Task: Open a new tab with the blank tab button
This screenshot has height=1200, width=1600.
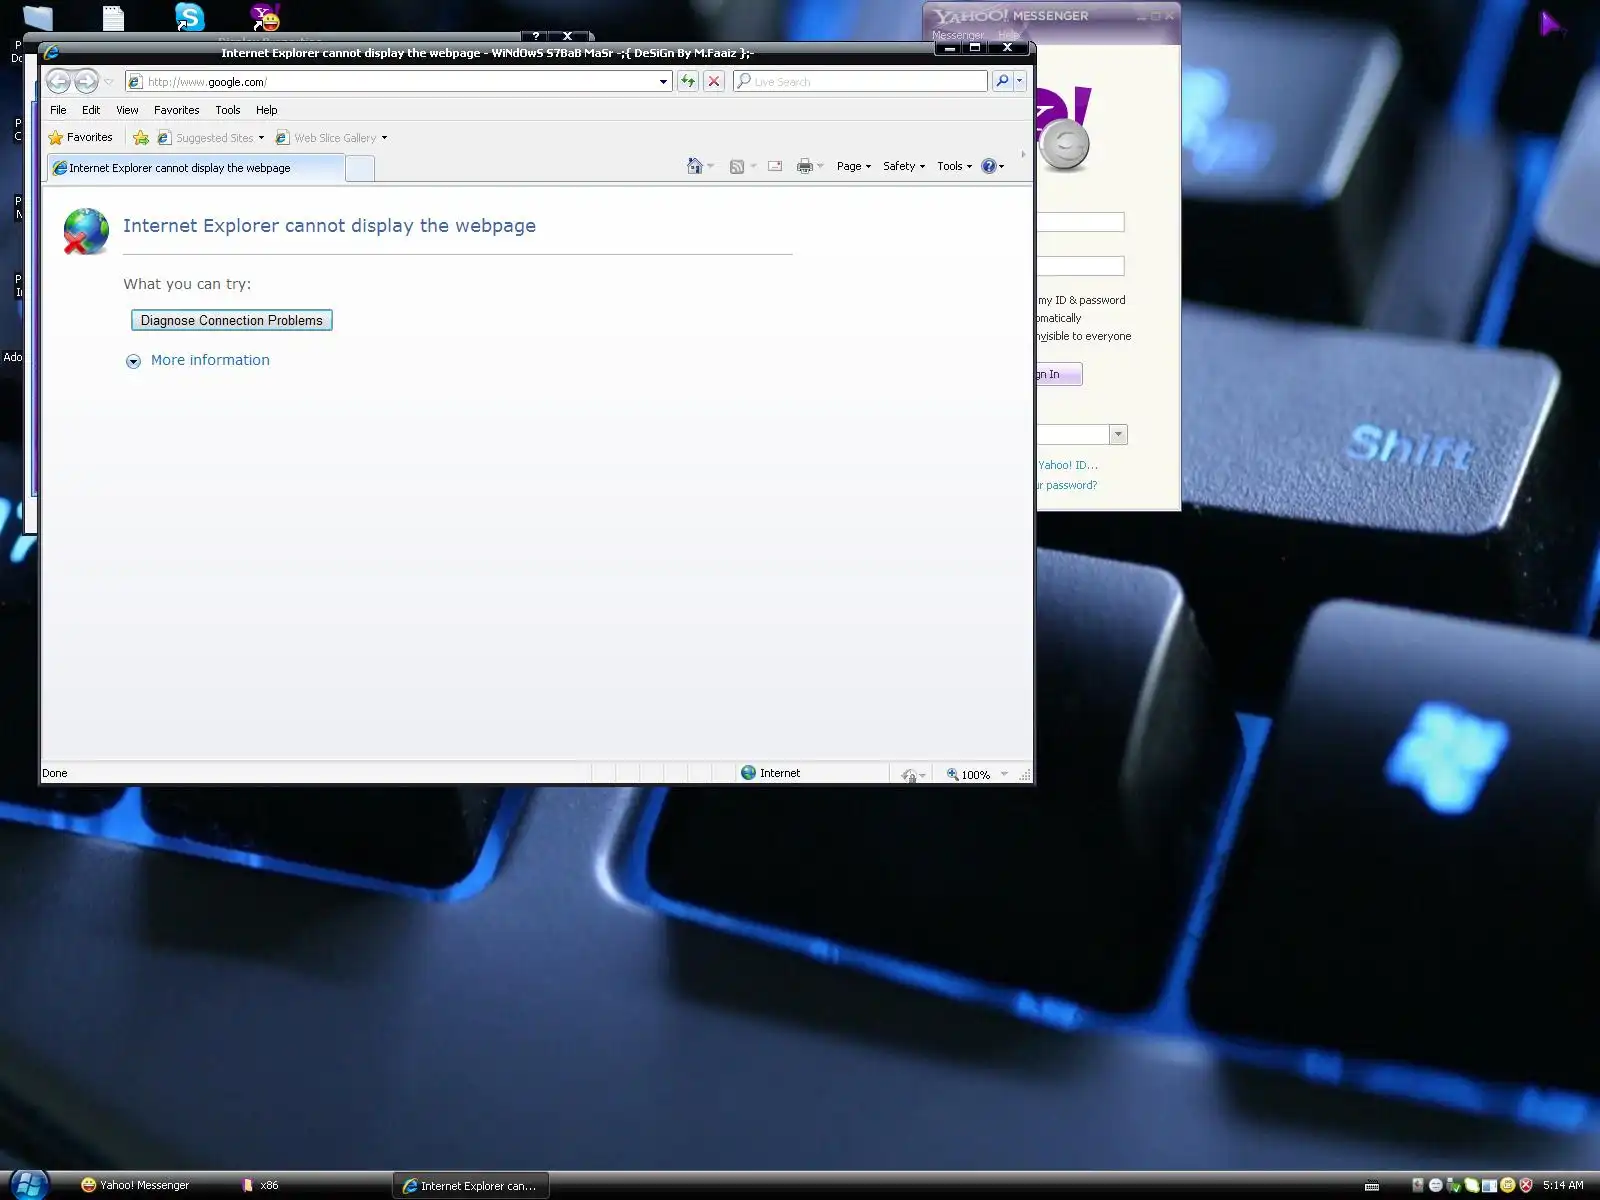Action: point(360,169)
